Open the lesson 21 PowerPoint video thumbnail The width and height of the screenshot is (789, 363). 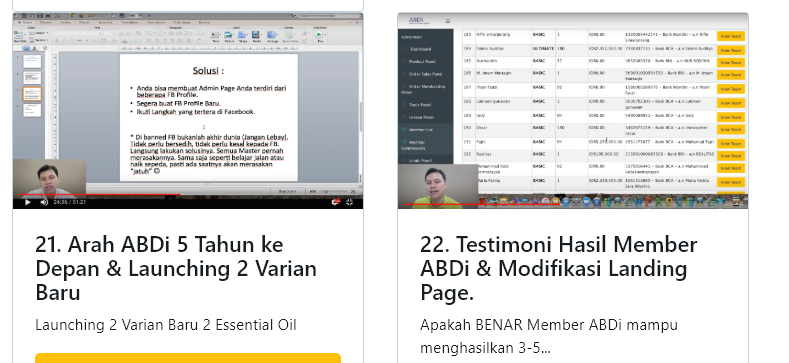click(x=188, y=111)
